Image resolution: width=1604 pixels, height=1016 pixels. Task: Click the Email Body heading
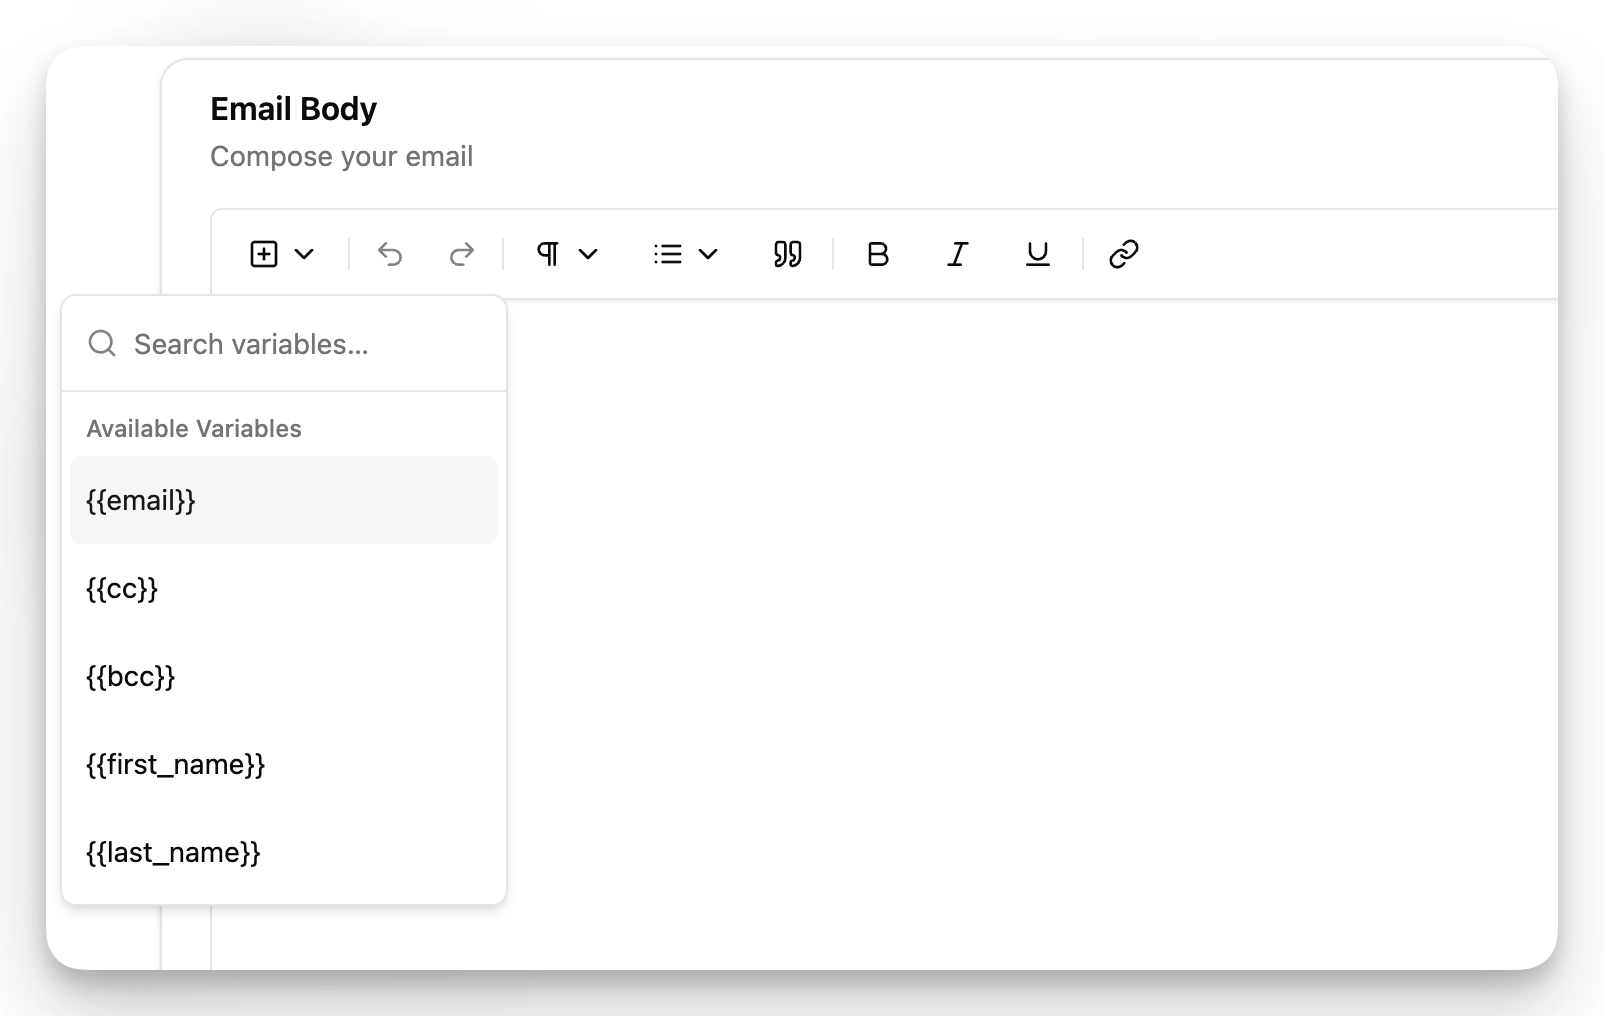[x=293, y=109]
